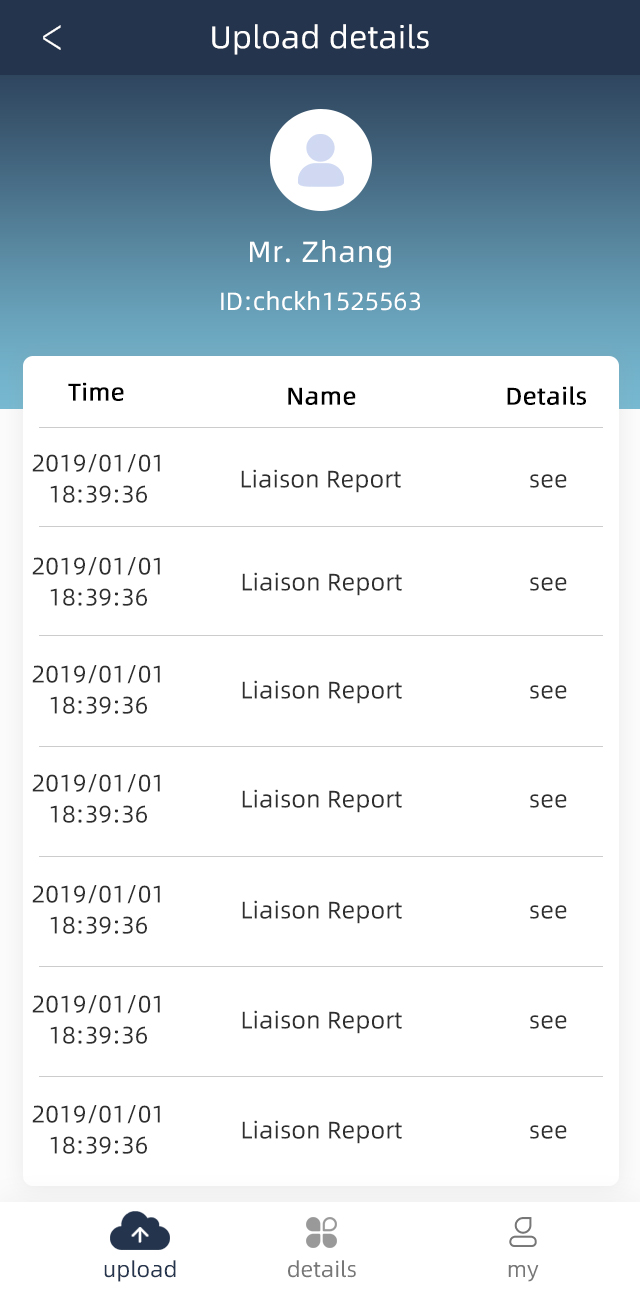This screenshot has height=1293, width=640.
Task: Click the Details column header
Action: tap(546, 396)
